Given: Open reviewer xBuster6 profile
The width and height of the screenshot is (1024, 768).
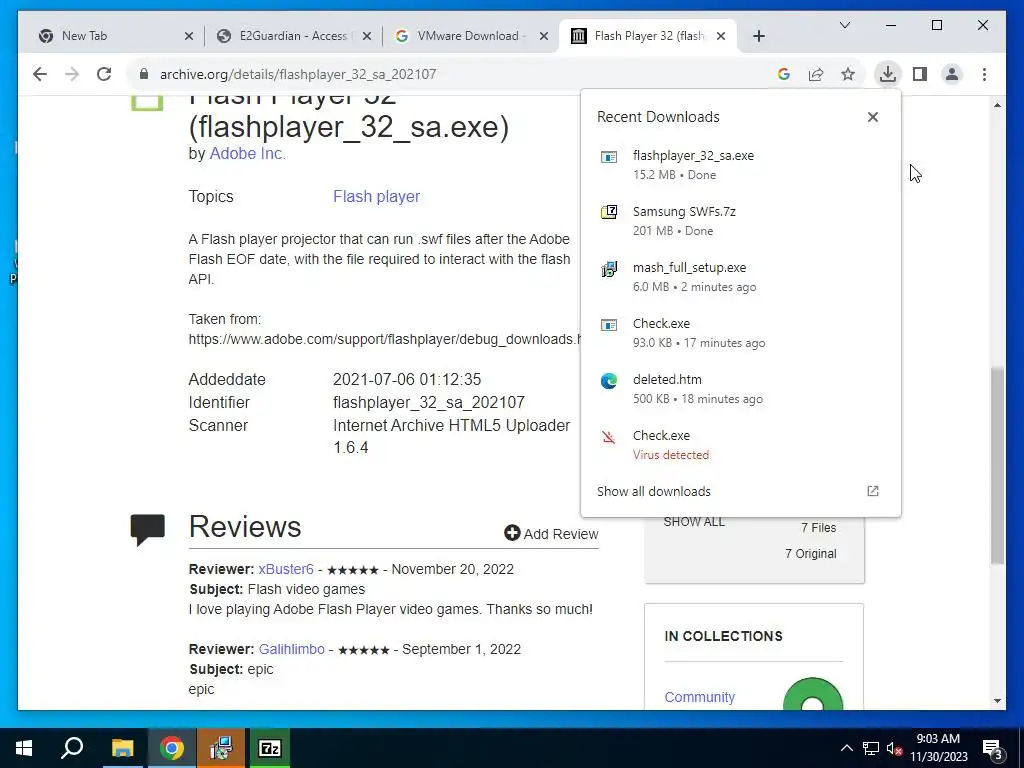Looking at the screenshot, I should (x=286, y=569).
